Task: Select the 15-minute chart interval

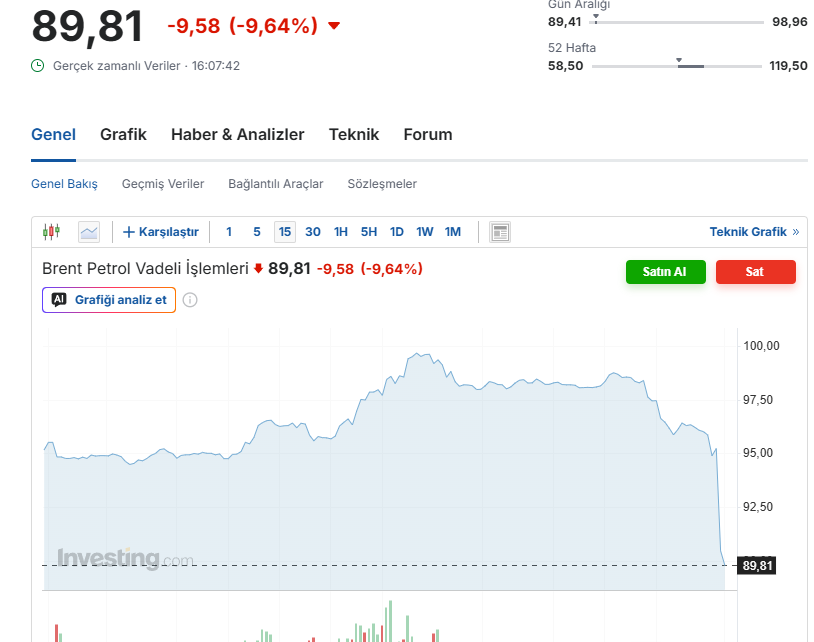Action: (285, 232)
